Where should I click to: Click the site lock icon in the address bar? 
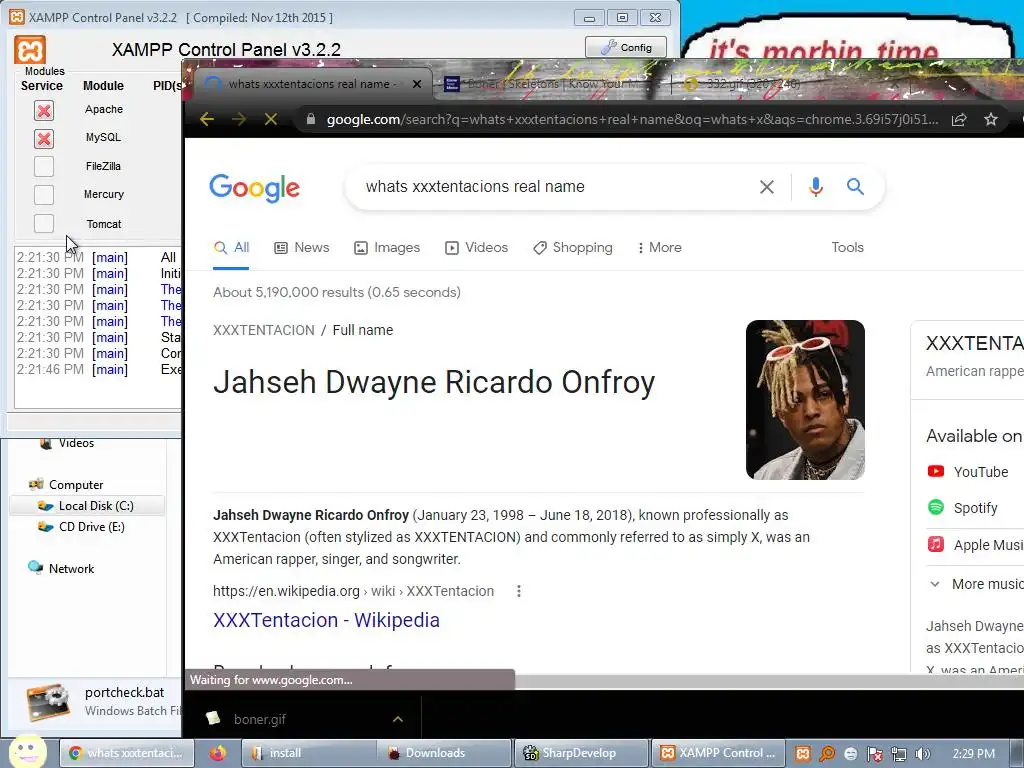tap(311, 120)
